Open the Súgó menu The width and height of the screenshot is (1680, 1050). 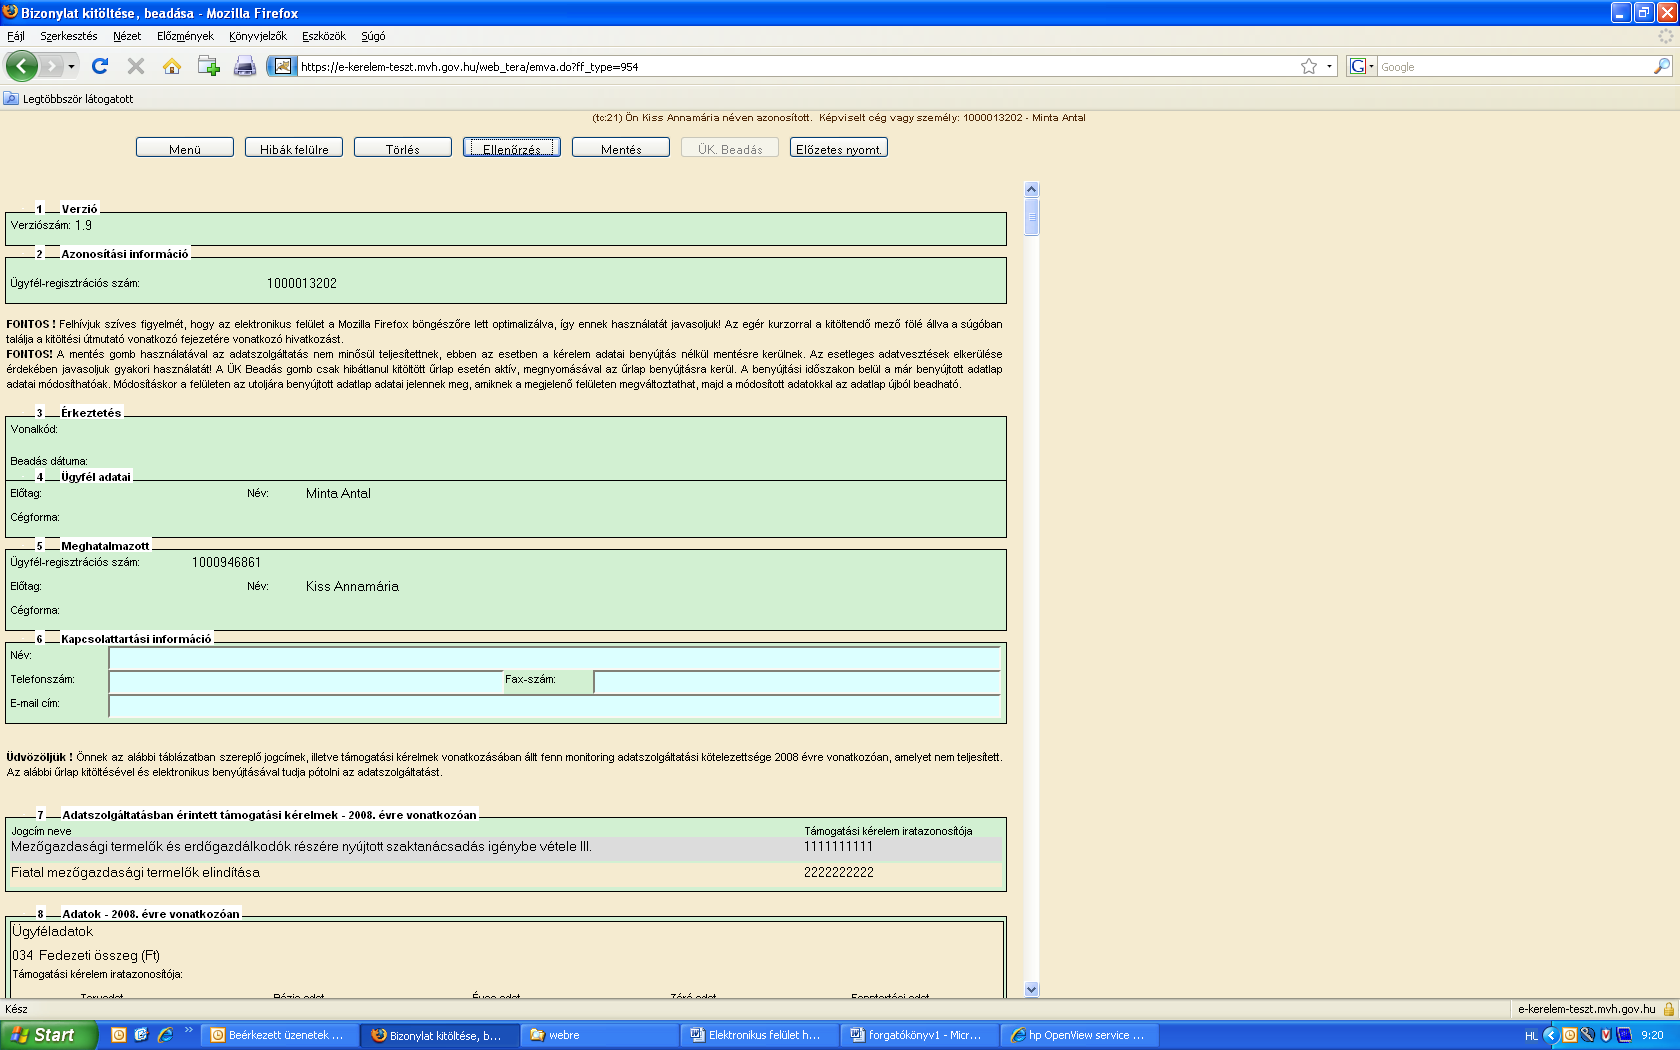tap(373, 36)
